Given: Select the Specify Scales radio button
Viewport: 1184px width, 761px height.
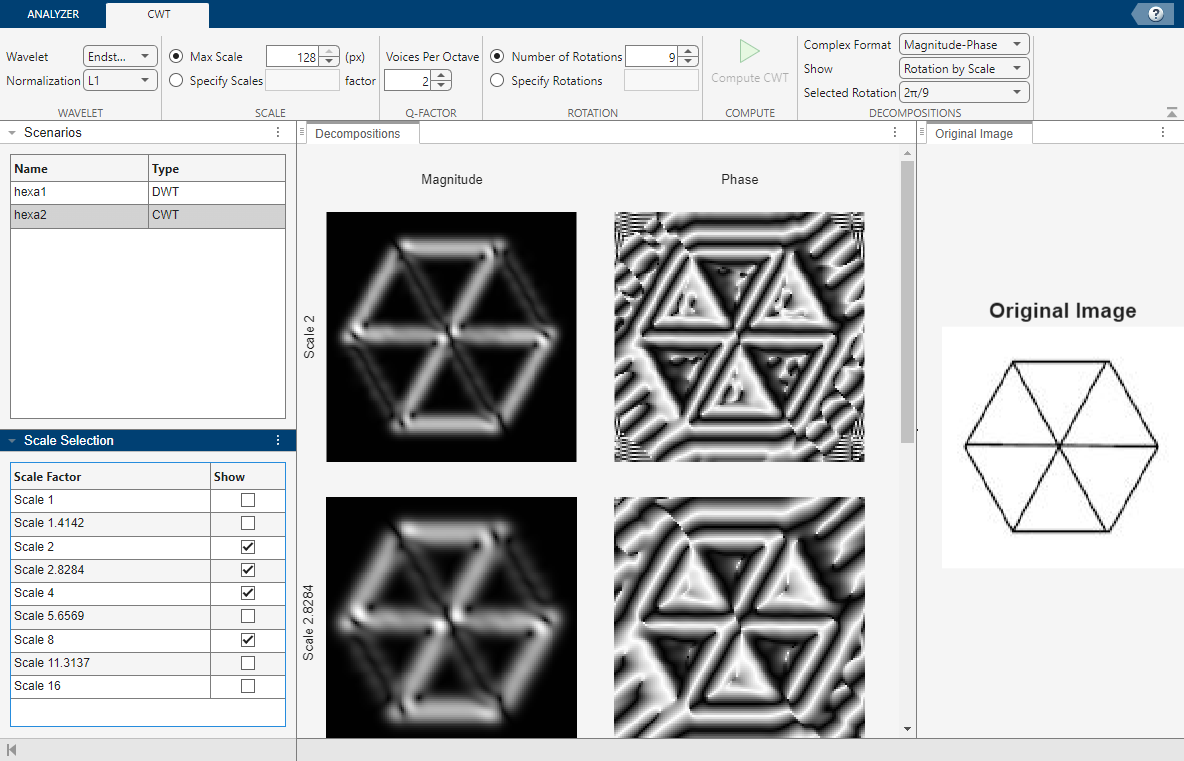Looking at the screenshot, I should click(176, 80).
